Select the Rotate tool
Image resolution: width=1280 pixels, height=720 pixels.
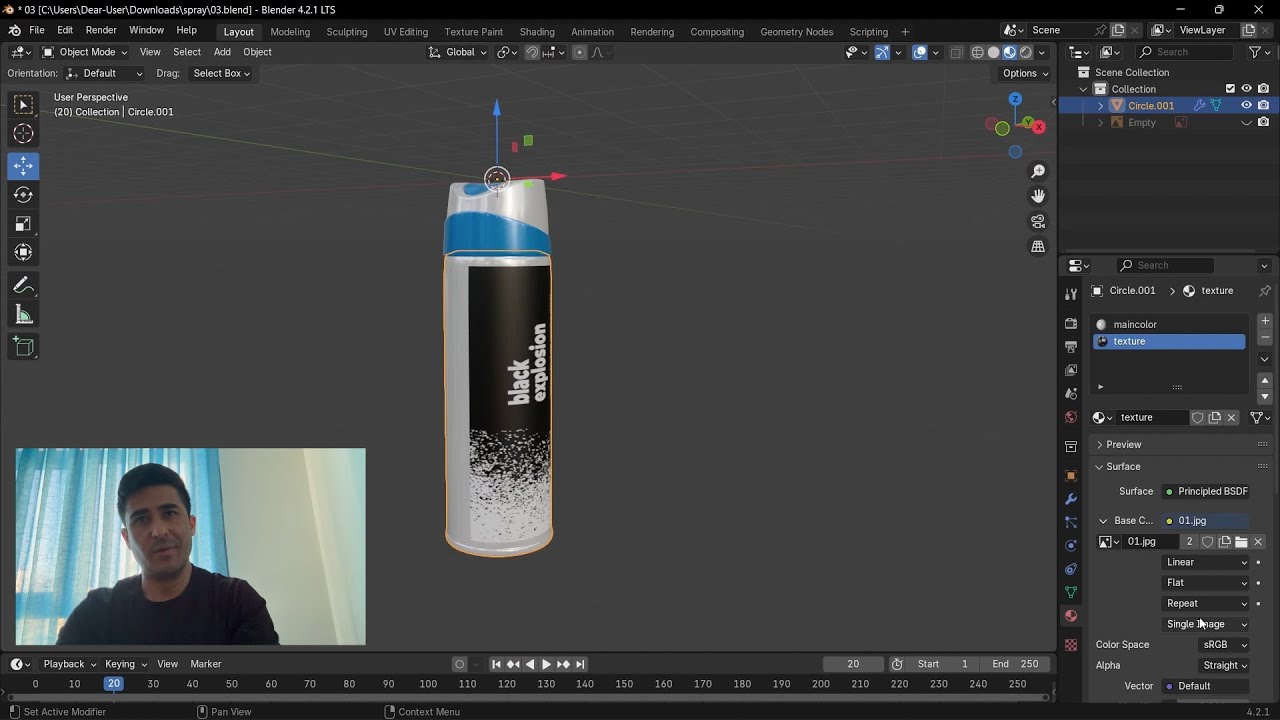(x=23, y=195)
